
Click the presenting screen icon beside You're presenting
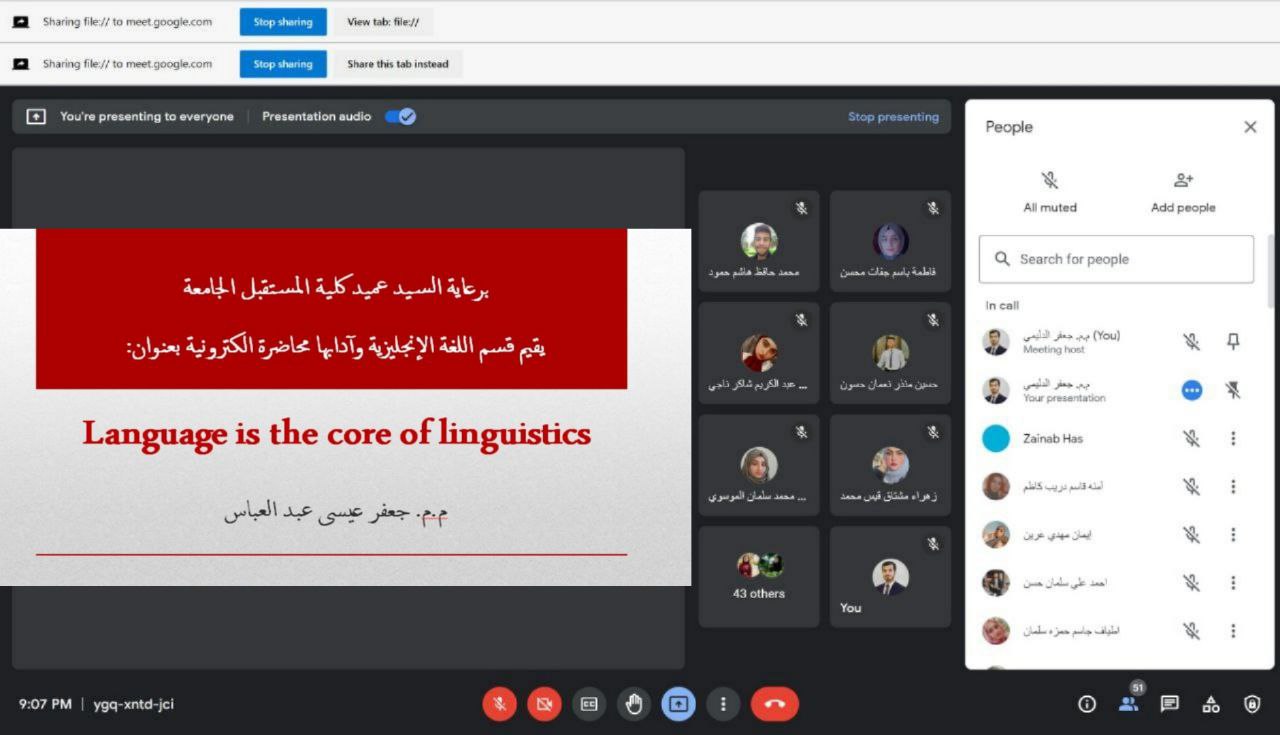pyautogui.click(x=36, y=116)
